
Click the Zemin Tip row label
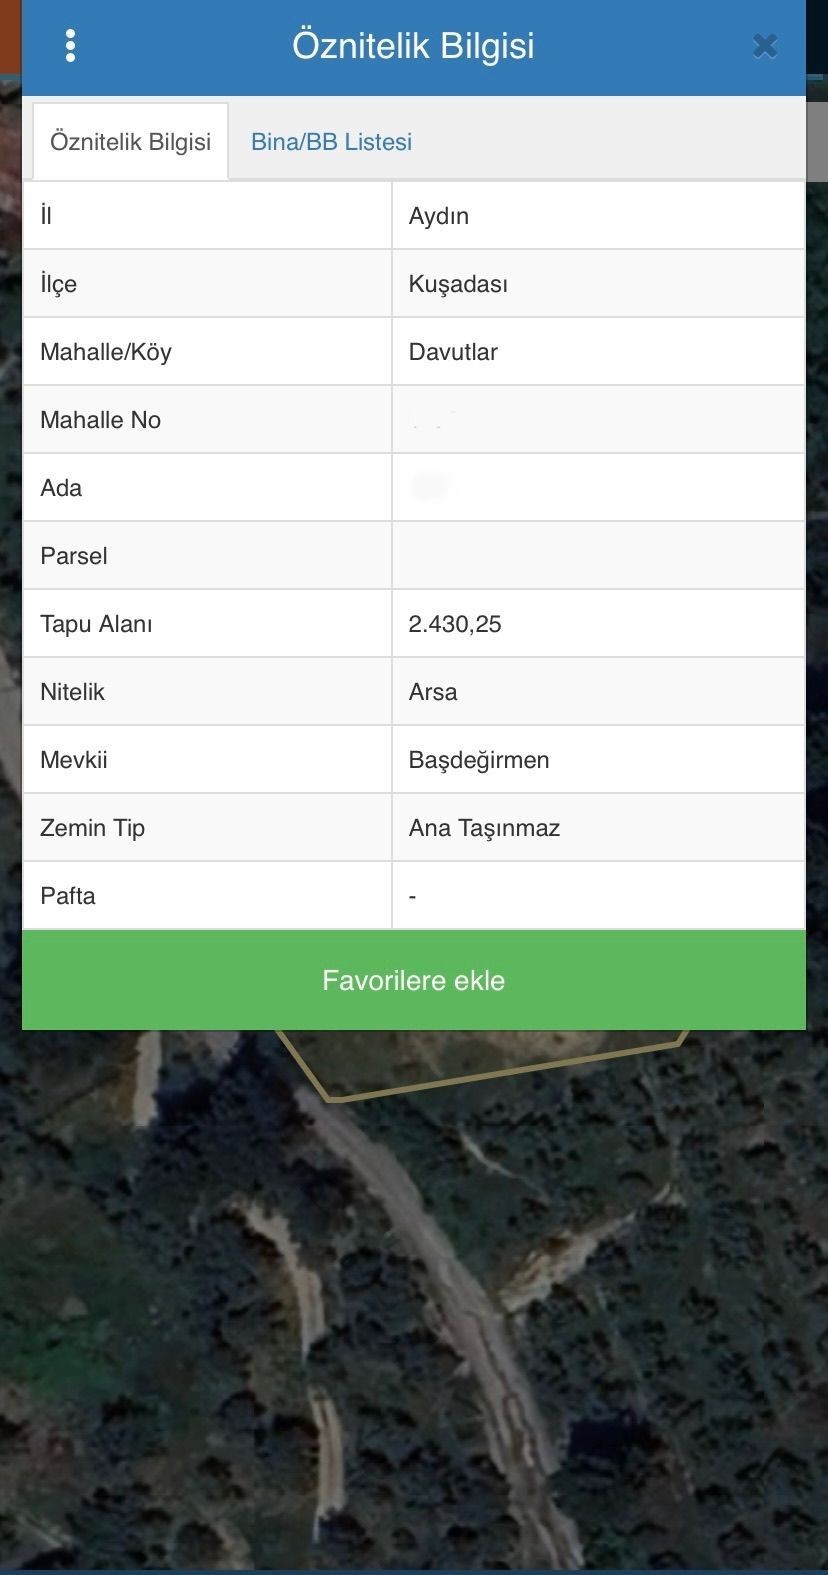92,828
